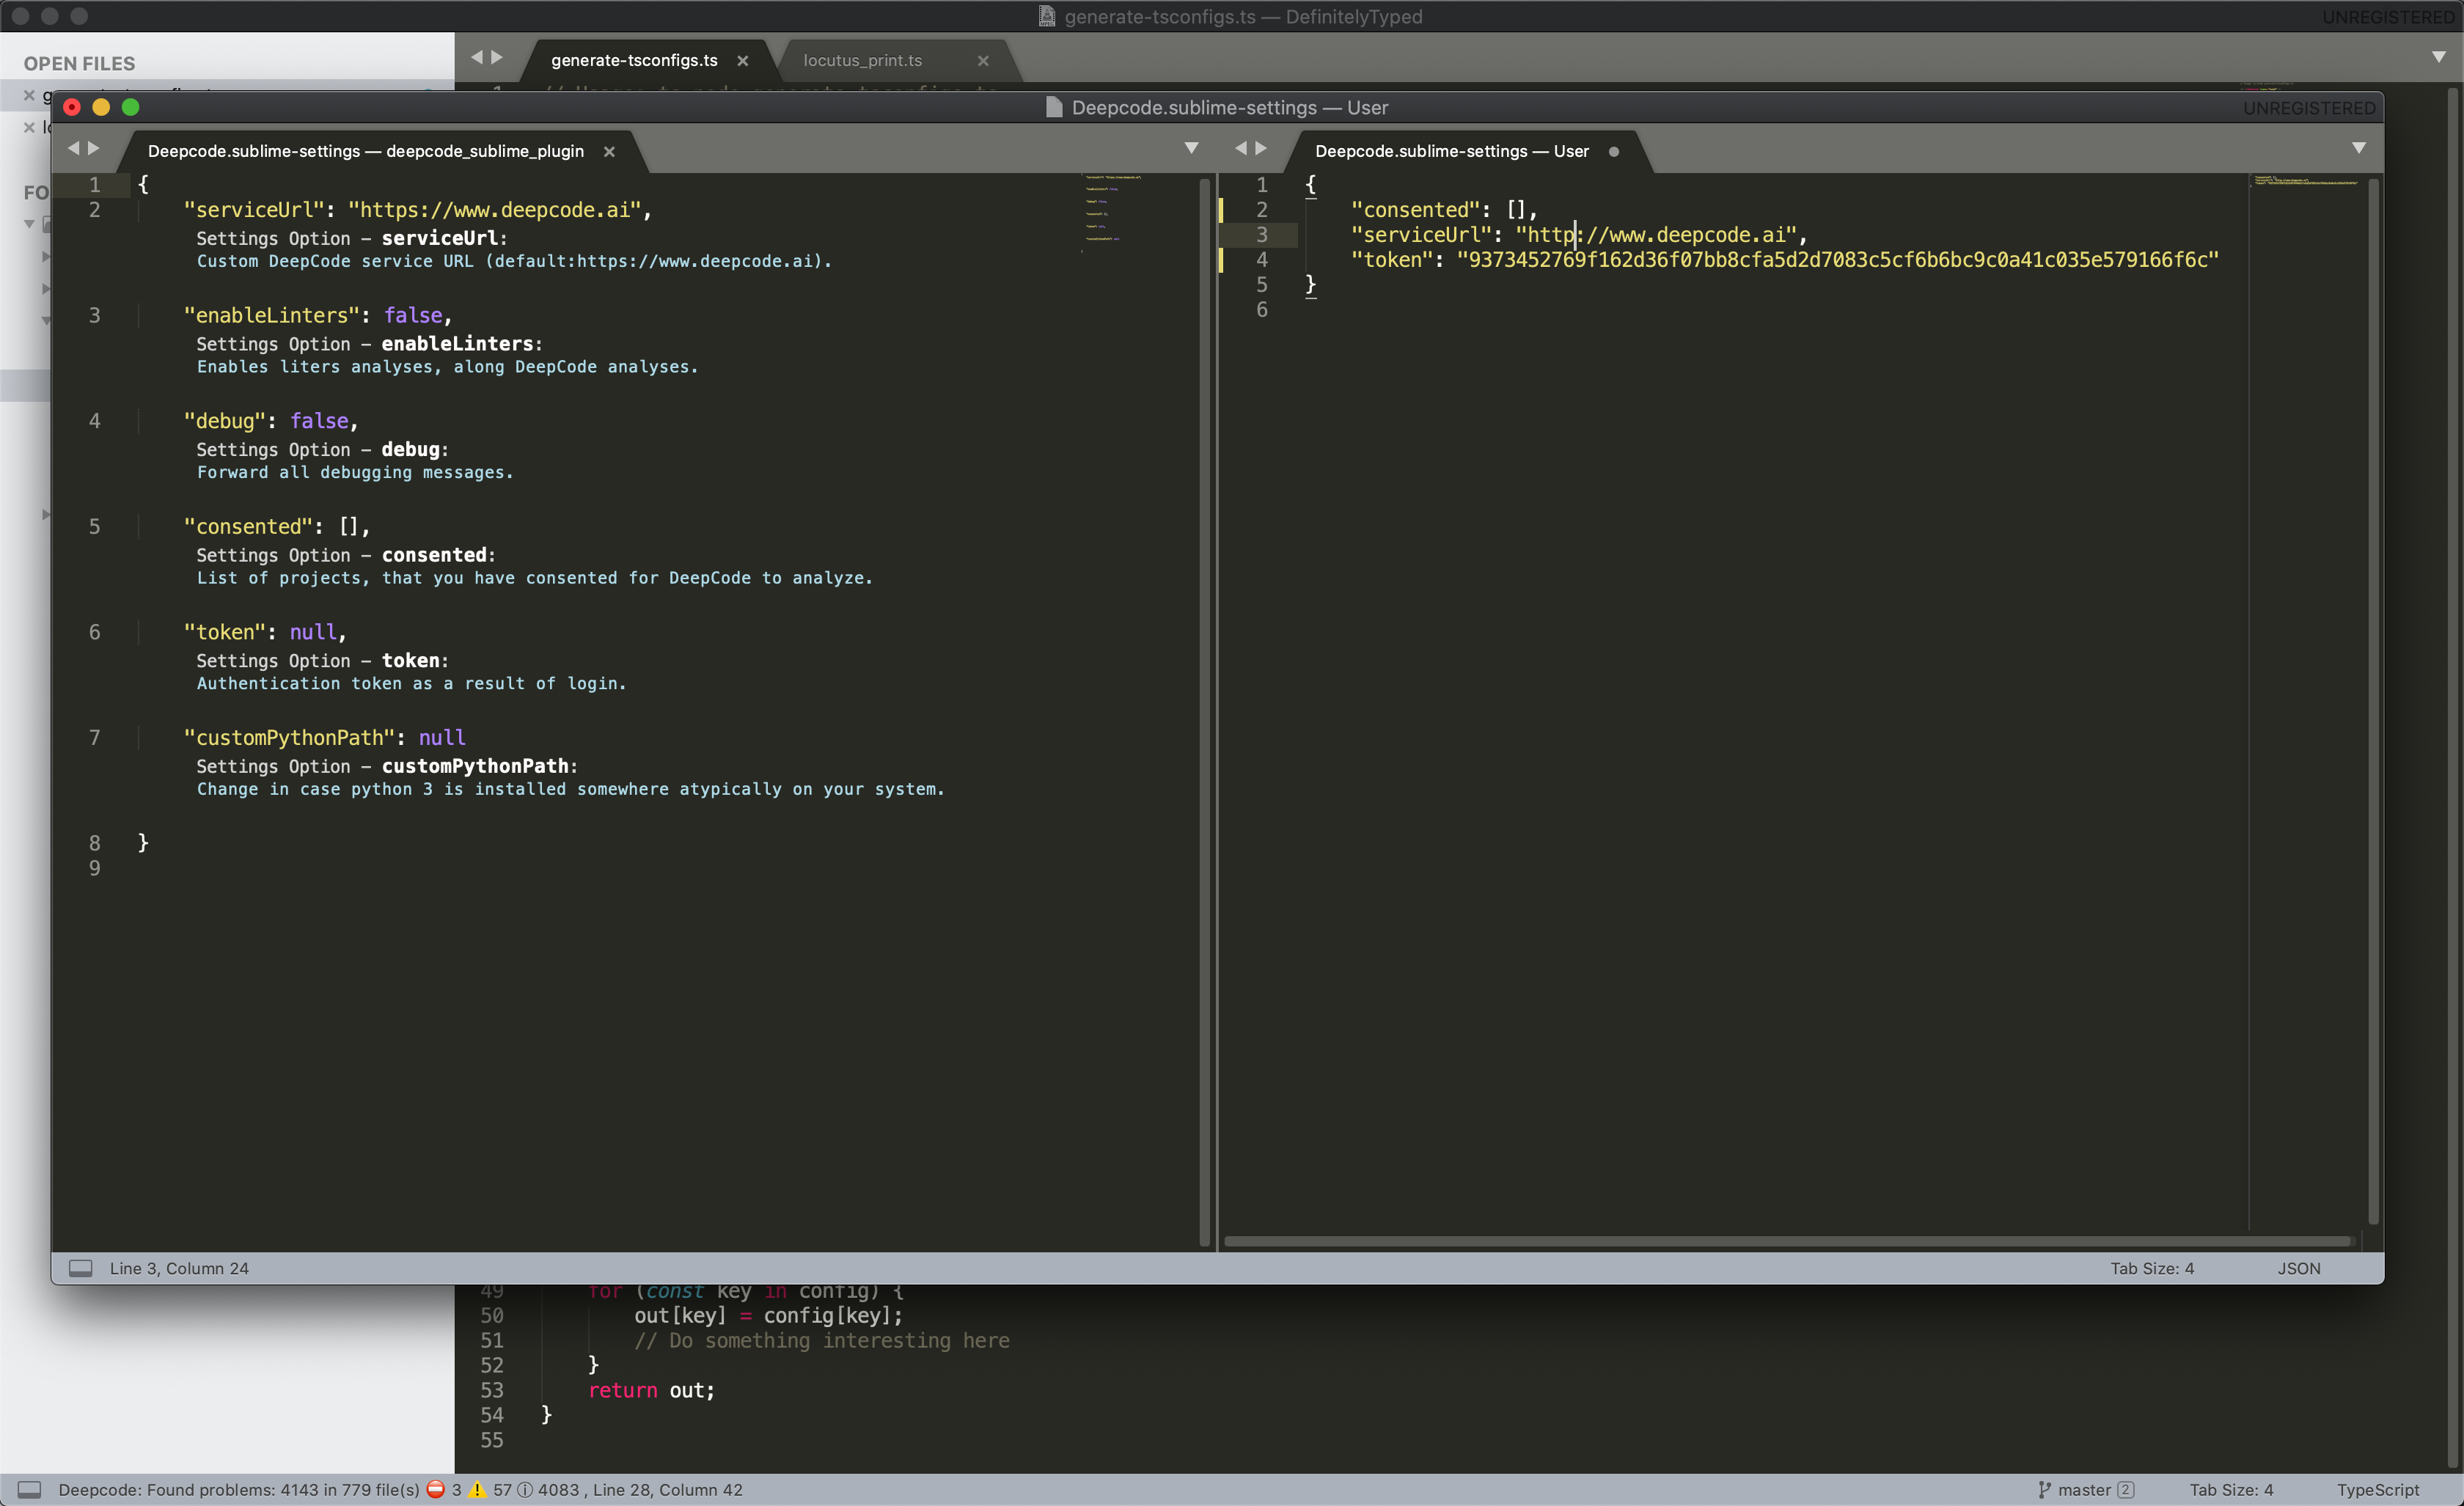The image size is (2464, 1506).
Task: Open the tab list dropdown in the DefinitelyTyped window
Action: (x=2439, y=57)
